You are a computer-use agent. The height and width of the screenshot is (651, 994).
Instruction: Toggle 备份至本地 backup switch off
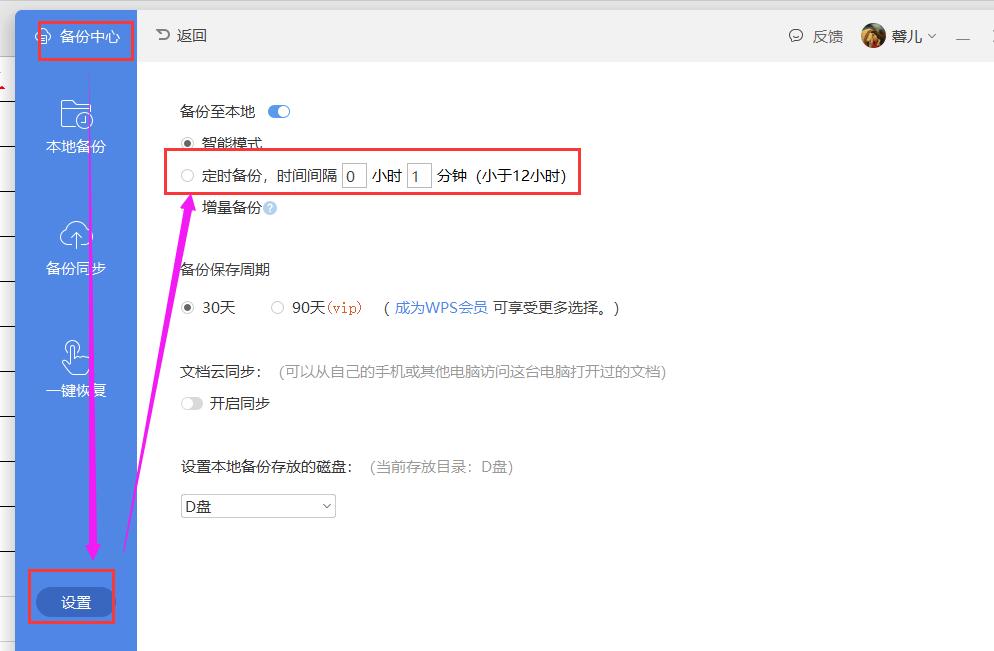pyautogui.click(x=279, y=112)
